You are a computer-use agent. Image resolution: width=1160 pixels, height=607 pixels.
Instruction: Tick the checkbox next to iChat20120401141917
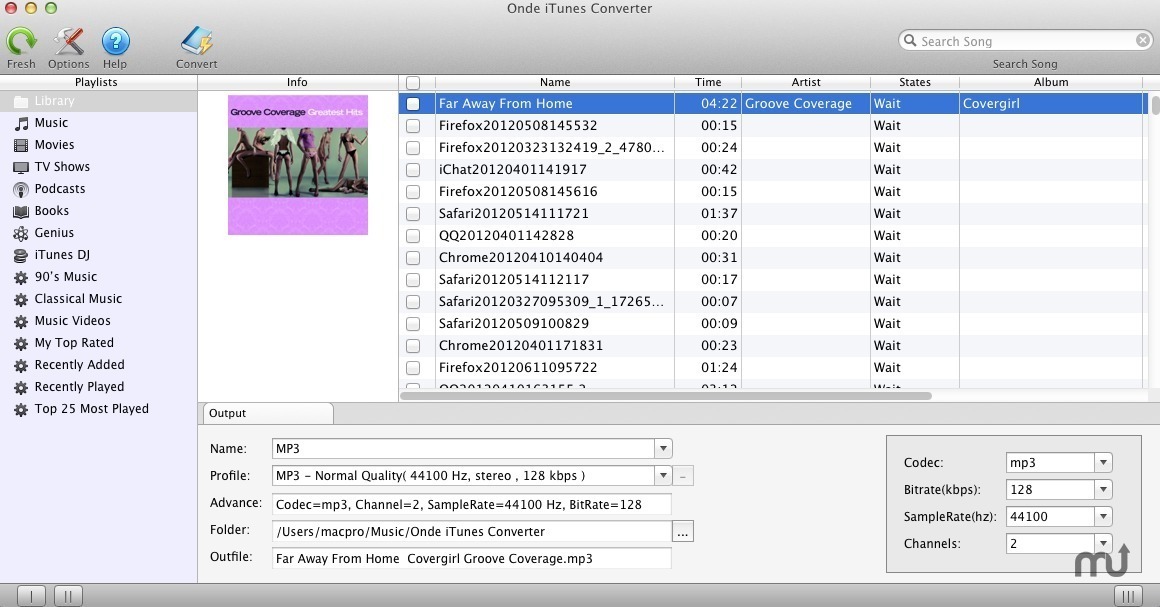point(413,170)
